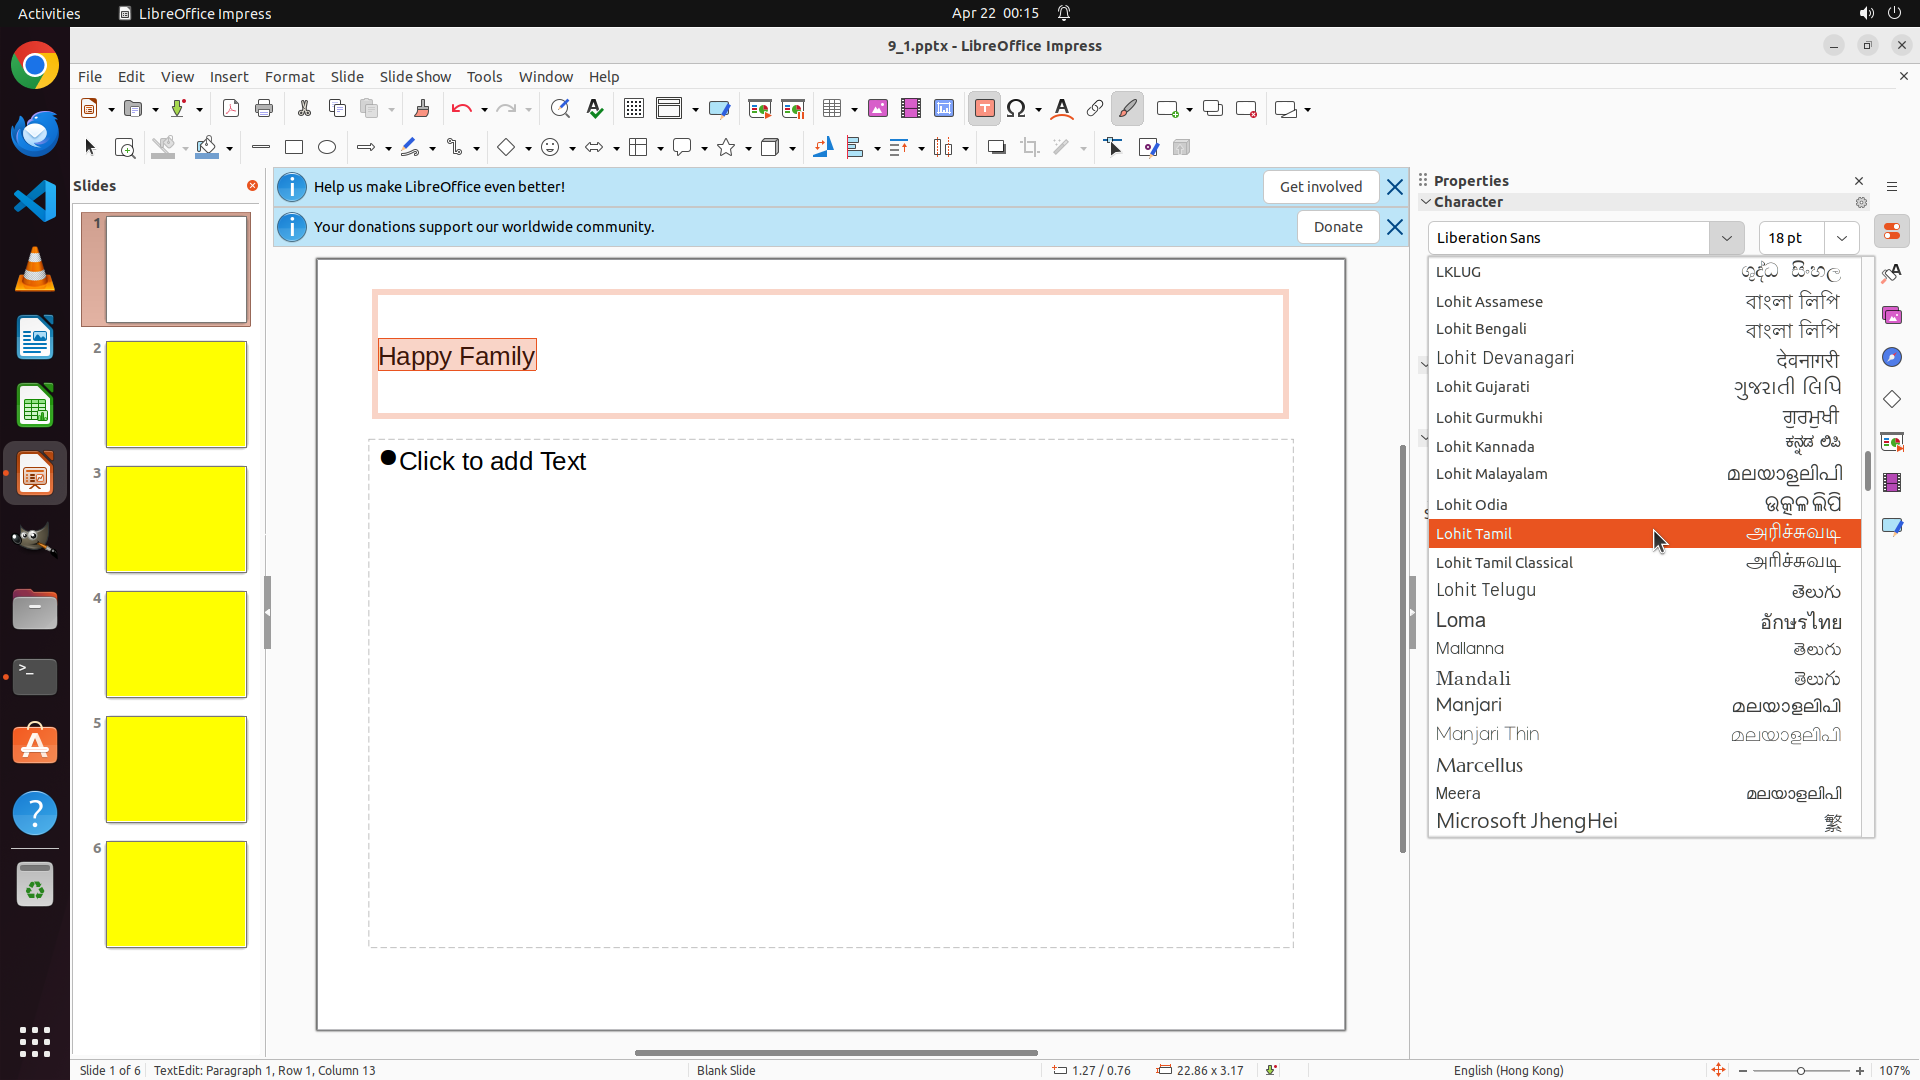Toggle Display Grid on the toolbar
Screen dimensions: 1920x1080
(633, 109)
